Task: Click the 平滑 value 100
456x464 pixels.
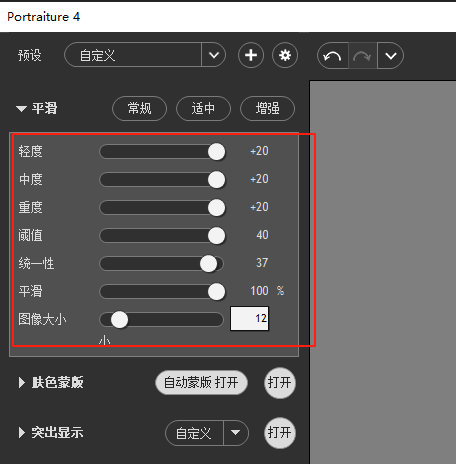Action: click(x=259, y=291)
